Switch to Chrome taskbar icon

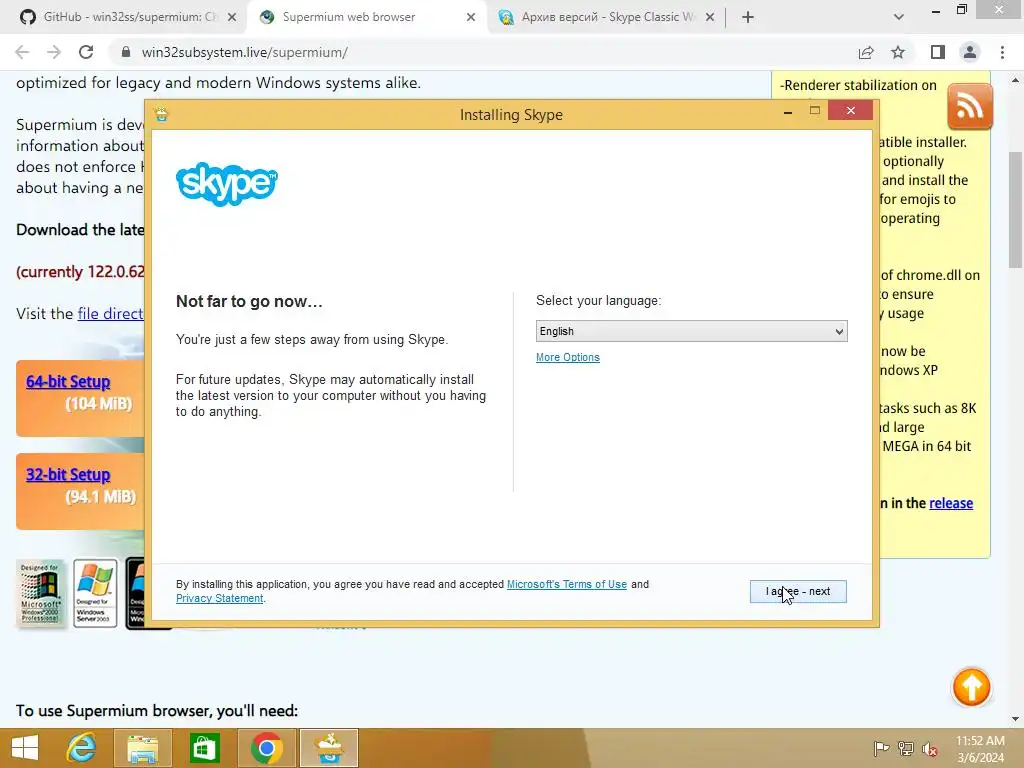[266, 748]
